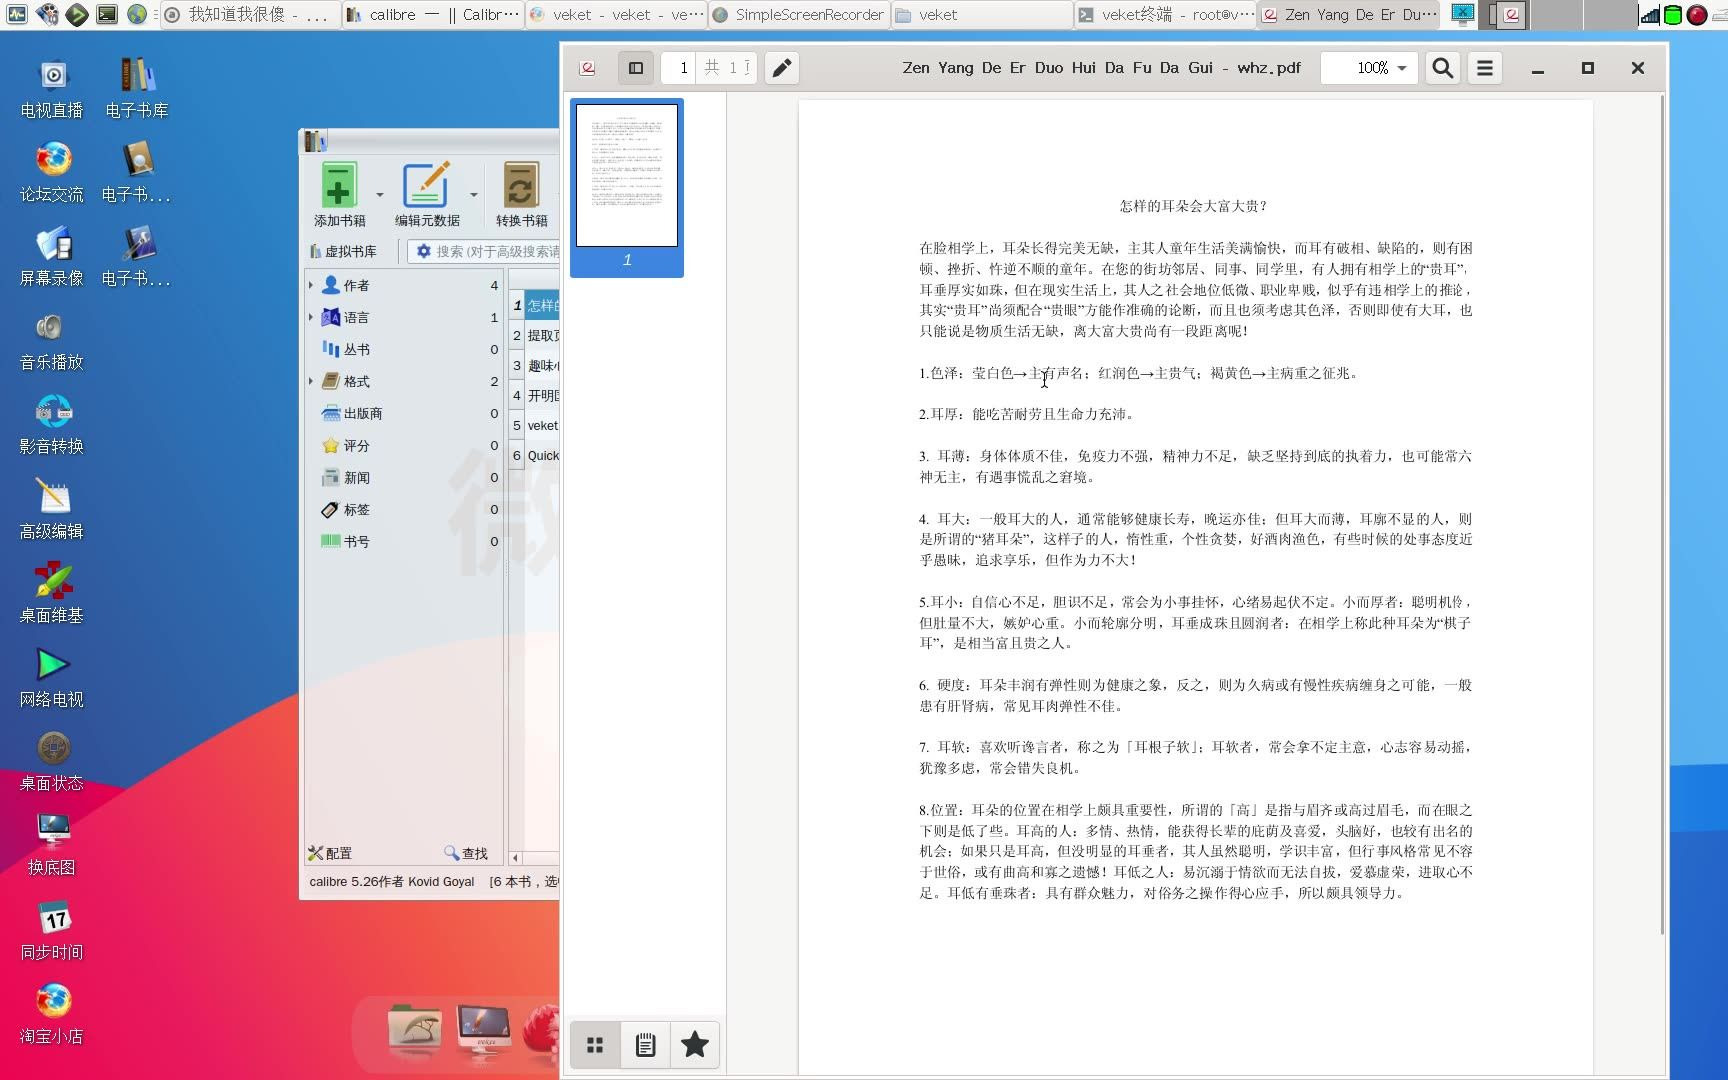Click Add Books icon in calibre
This screenshot has width=1728, height=1080.
pyautogui.click(x=339, y=194)
